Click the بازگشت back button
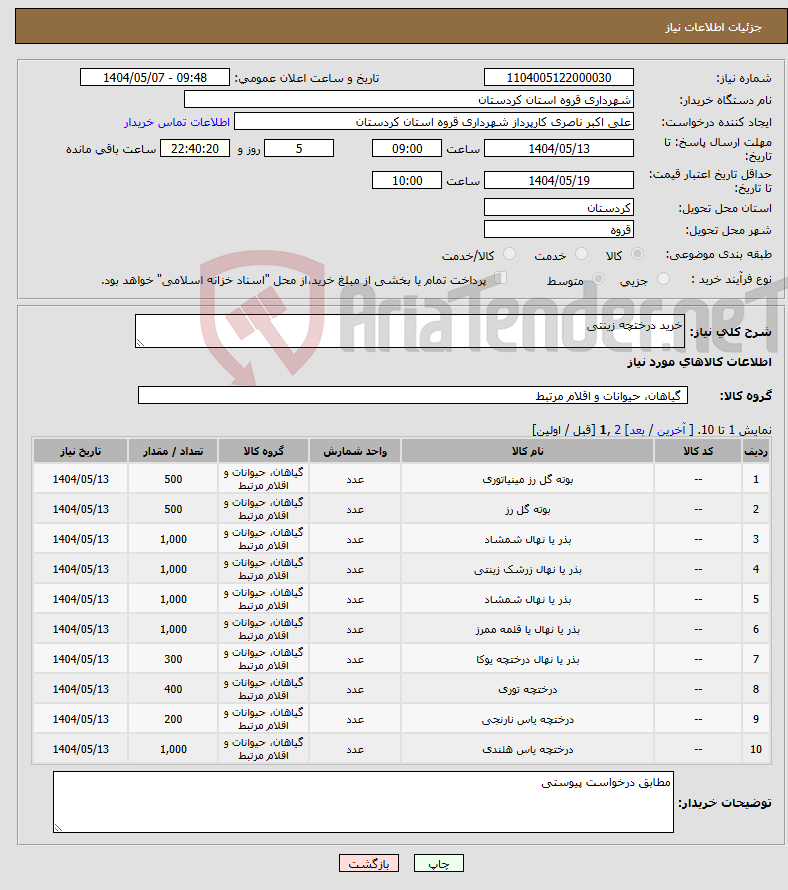 coord(369,863)
